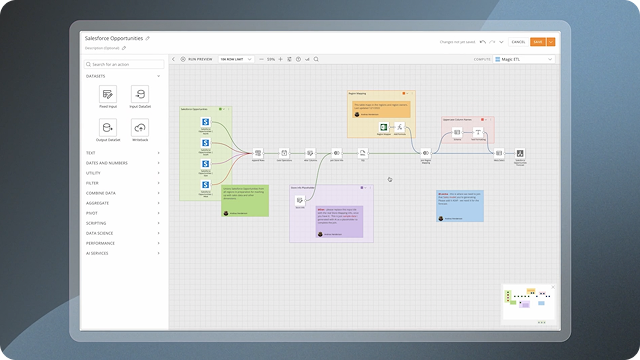
Task: Select the first Salesforce input tile
Action: click(206, 122)
